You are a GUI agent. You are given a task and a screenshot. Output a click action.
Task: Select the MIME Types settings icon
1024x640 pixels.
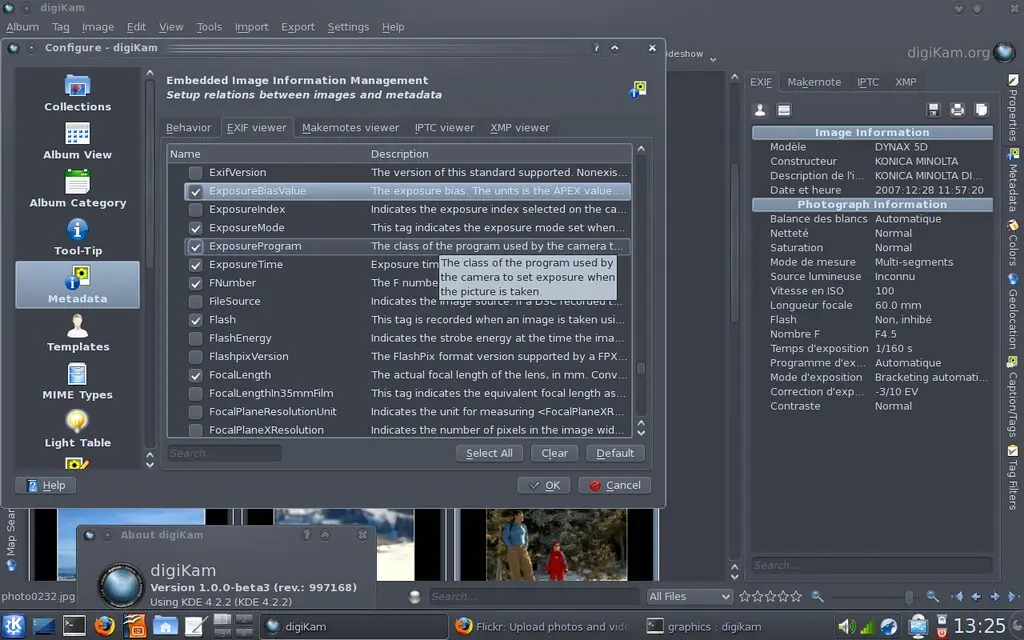coord(76,381)
